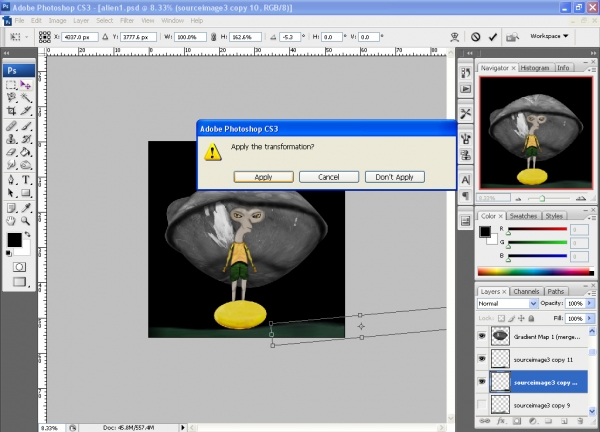The height and width of the screenshot is (432, 600).
Task: Hide the selected sourceimage3 copy layer eye
Action: [x=482, y=381]
